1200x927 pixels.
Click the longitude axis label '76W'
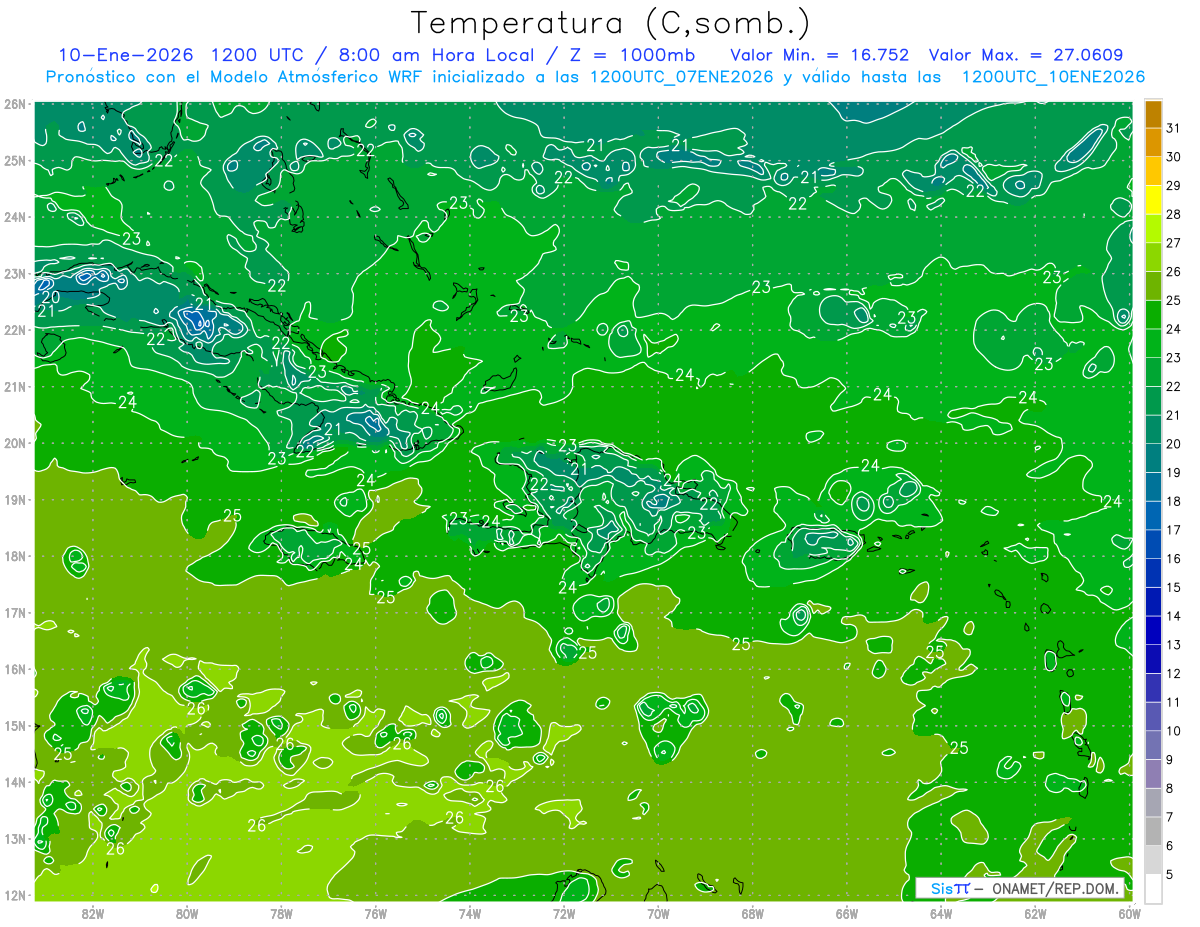(x=376, y=913)
